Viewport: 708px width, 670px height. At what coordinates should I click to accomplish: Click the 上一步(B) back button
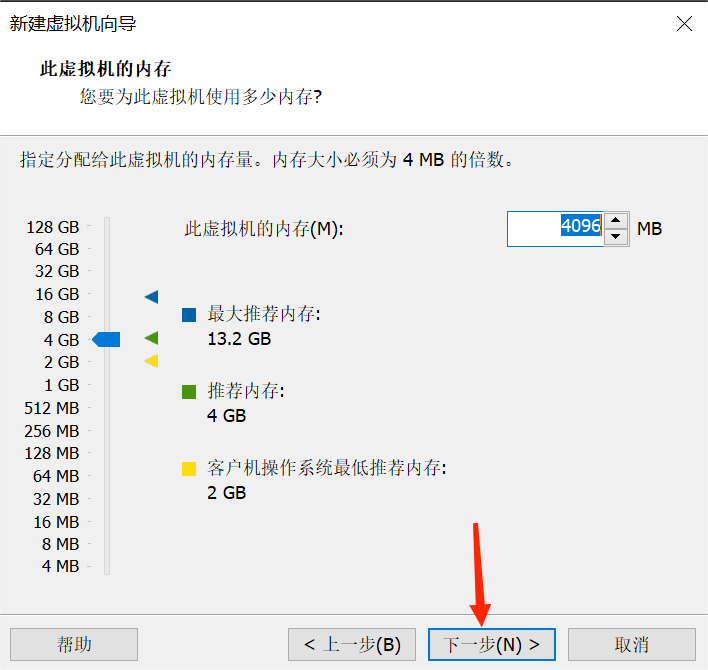click(352, 644)
